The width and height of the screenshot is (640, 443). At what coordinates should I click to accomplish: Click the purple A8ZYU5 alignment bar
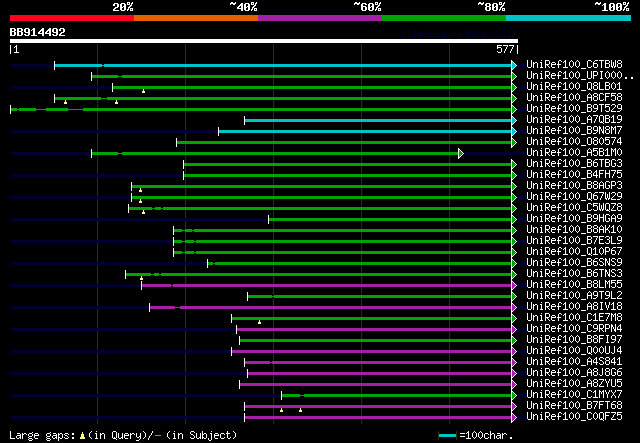376,384
